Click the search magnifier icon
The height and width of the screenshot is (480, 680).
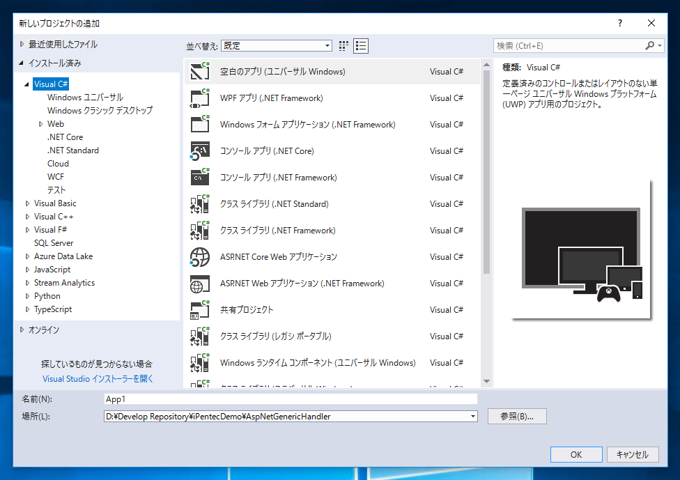(x=649, y=46)
